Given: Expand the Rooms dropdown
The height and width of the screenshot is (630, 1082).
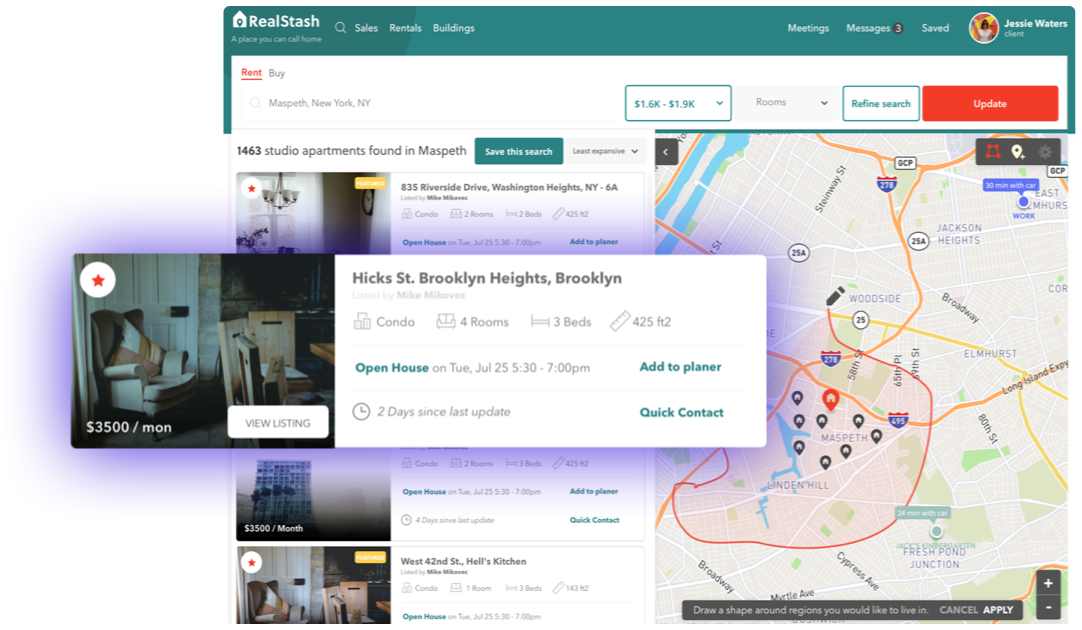Looking at the screenshot, I should point(791,103).
